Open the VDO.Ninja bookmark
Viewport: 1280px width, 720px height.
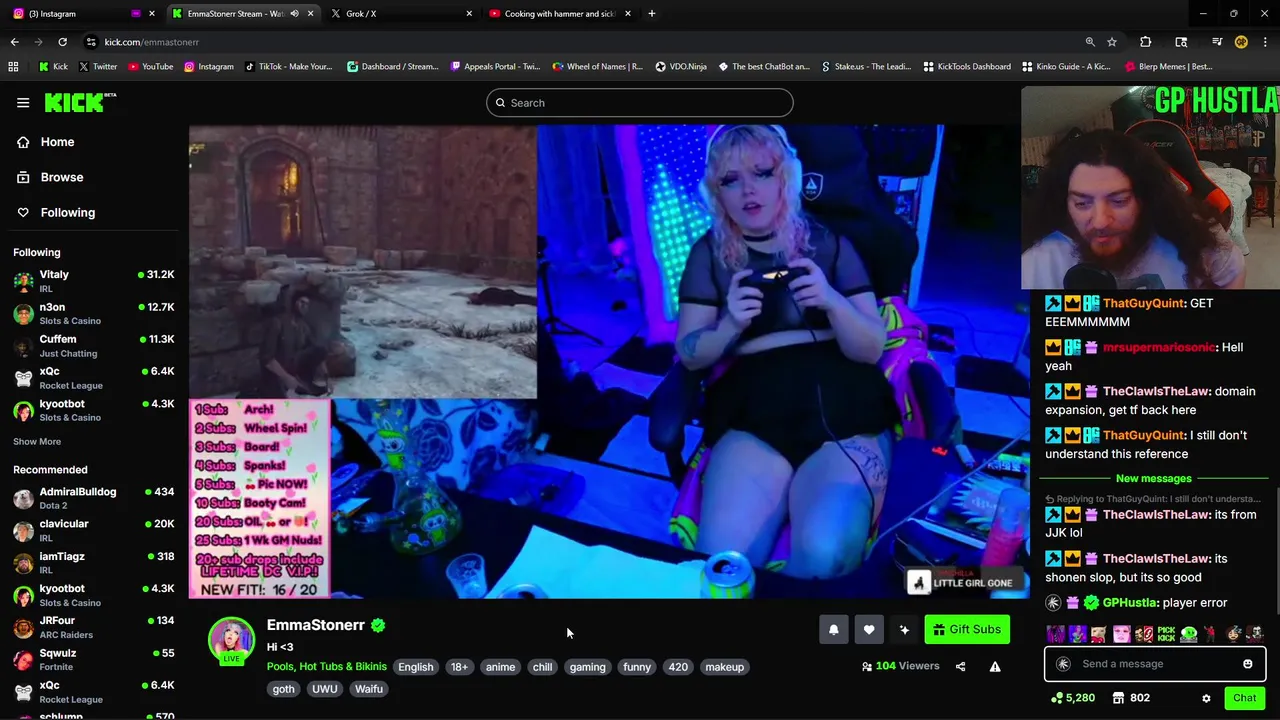click(x=681, y=67)
